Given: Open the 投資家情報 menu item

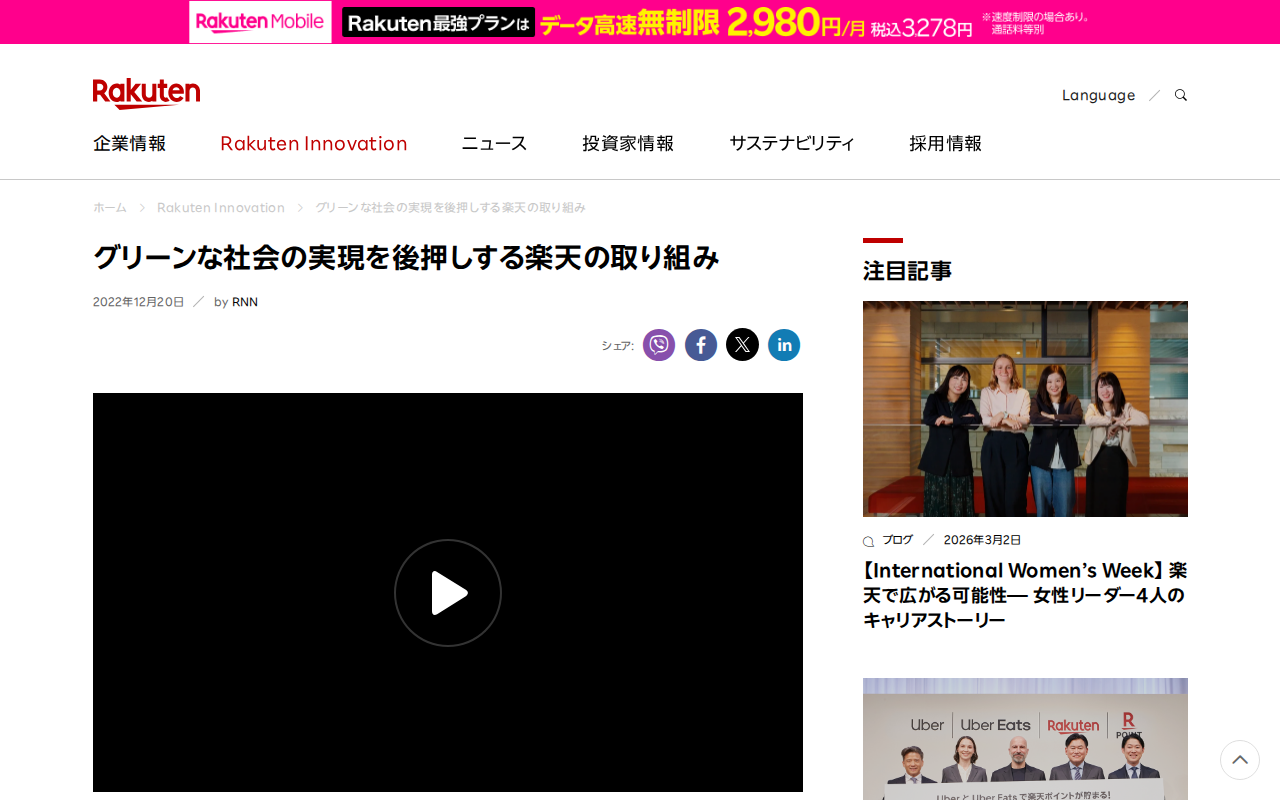Looking at the screenshot, I should pos(628,143).
